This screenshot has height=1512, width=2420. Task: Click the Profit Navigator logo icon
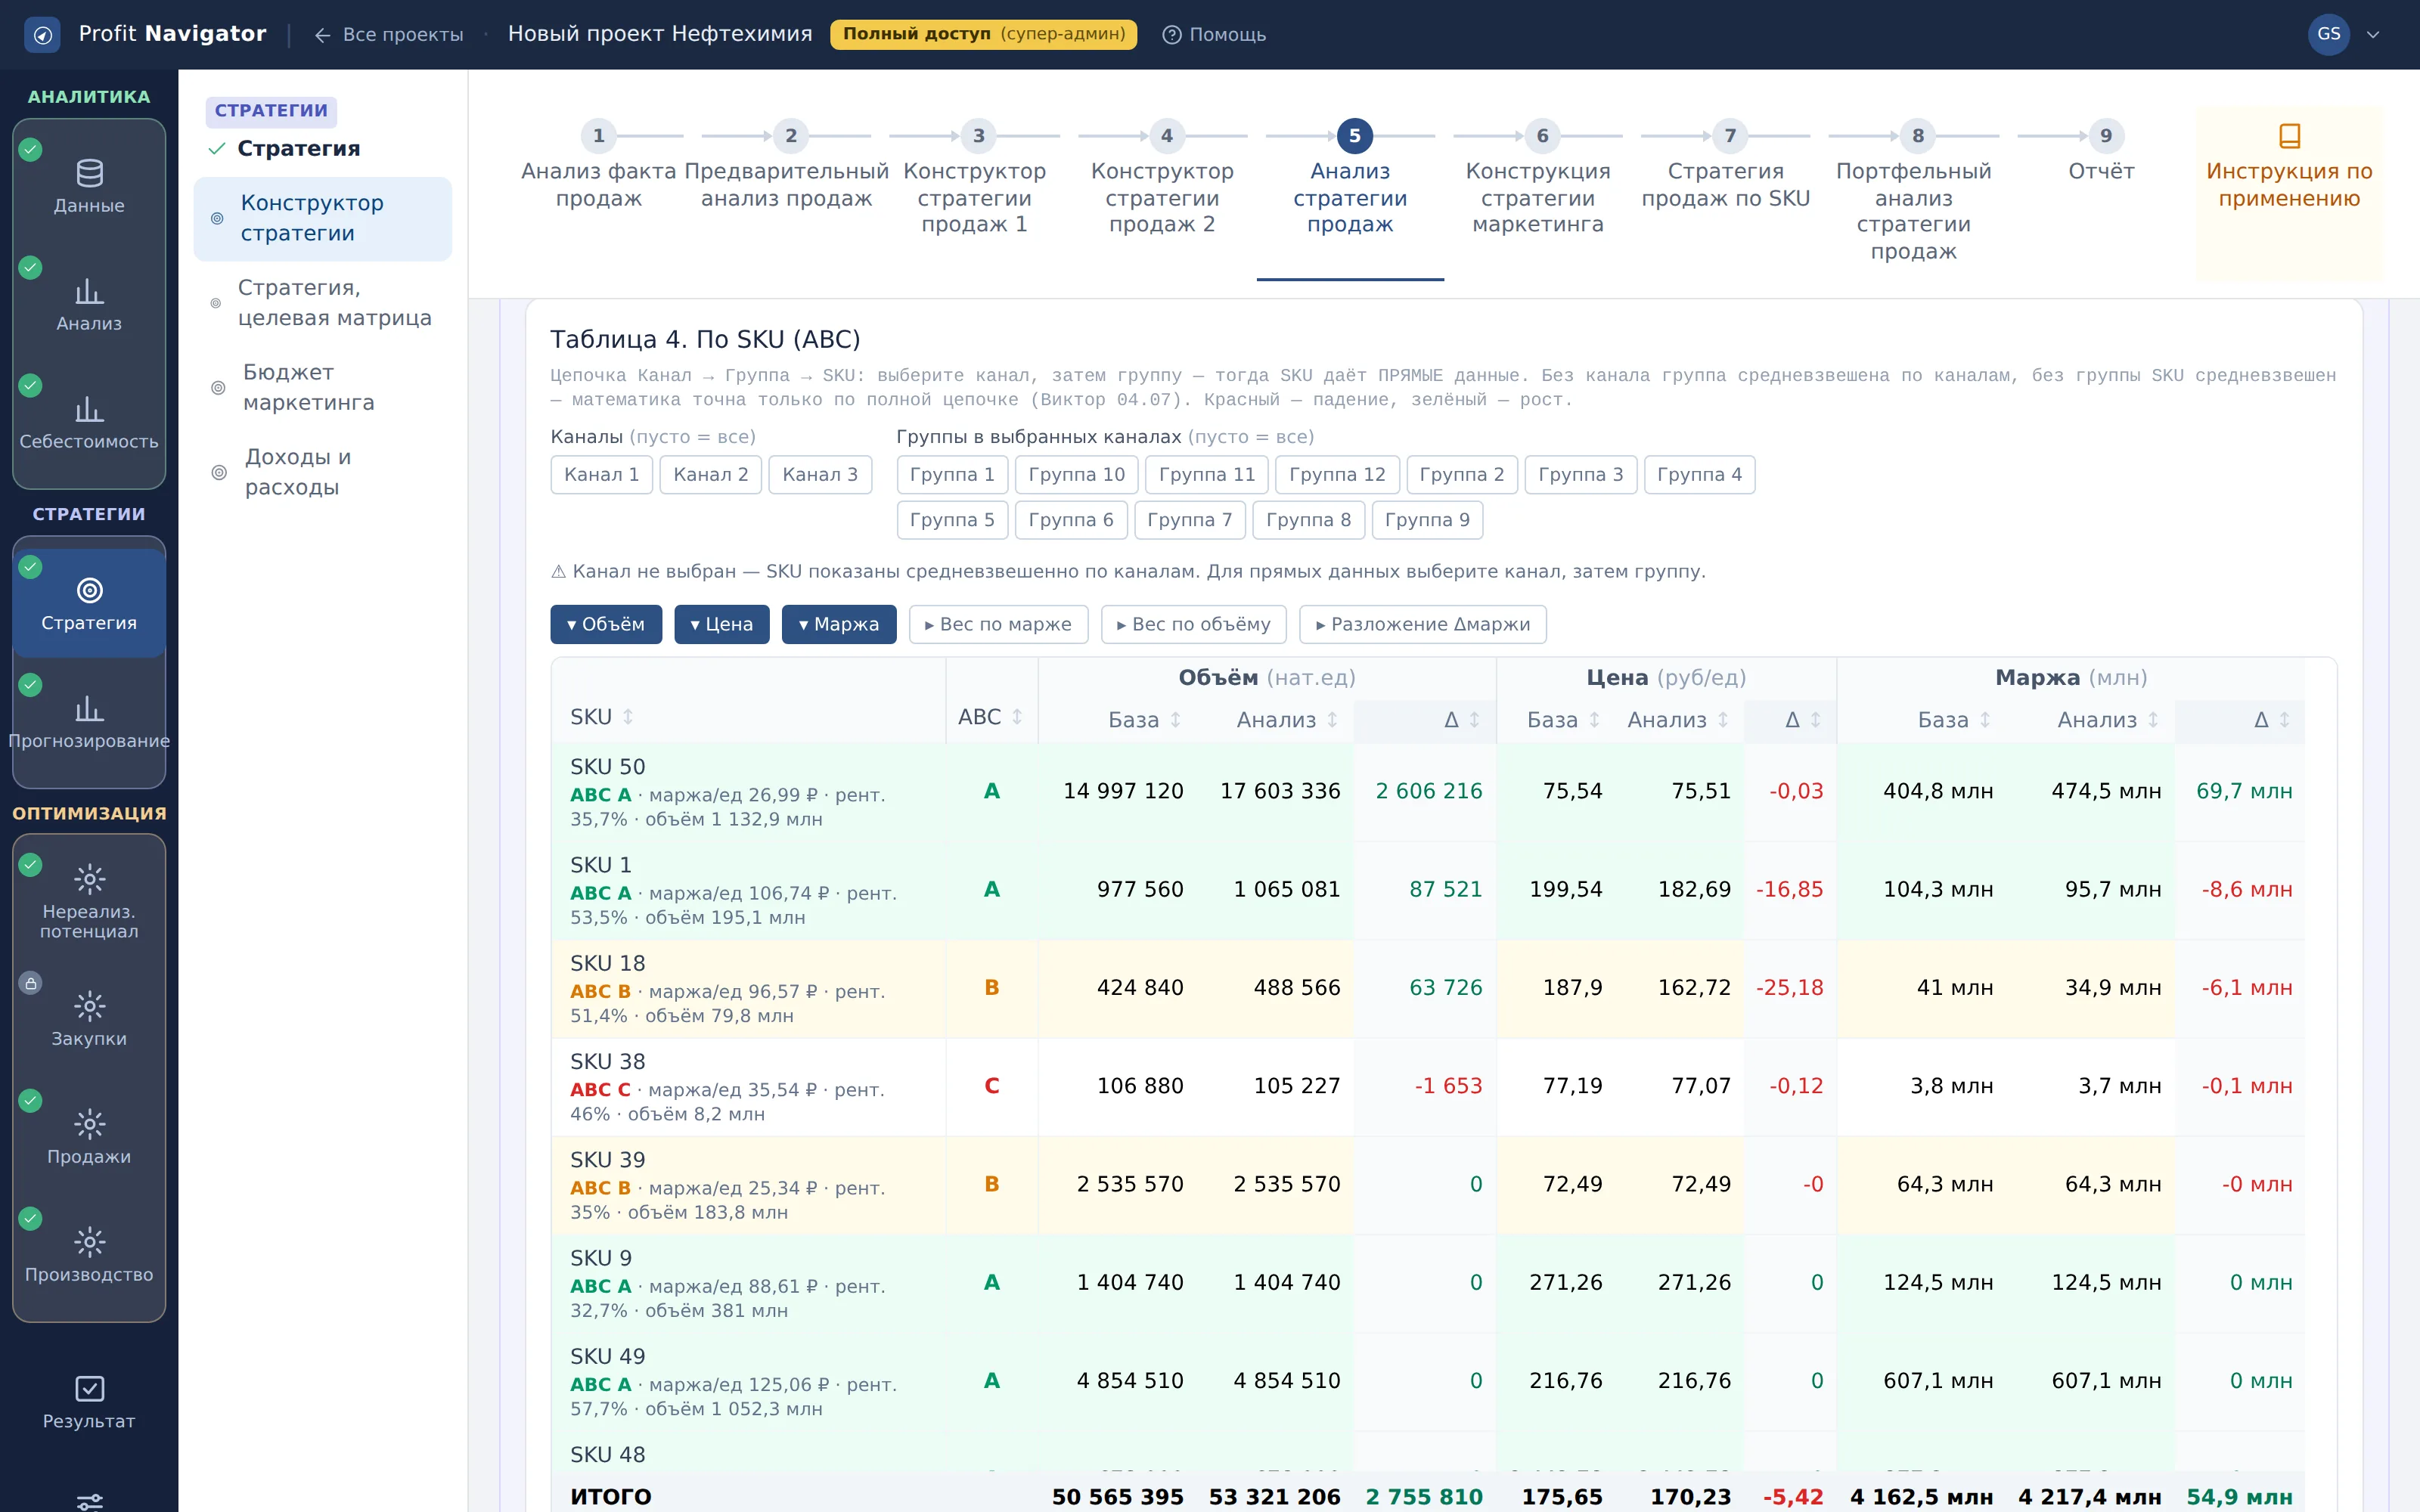click(x=42, y=35)
